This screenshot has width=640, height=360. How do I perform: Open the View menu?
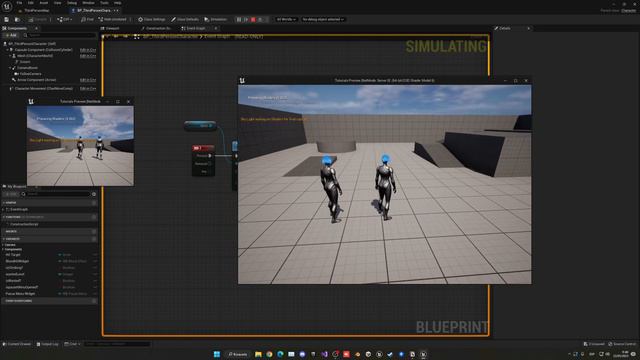[58, 3]
